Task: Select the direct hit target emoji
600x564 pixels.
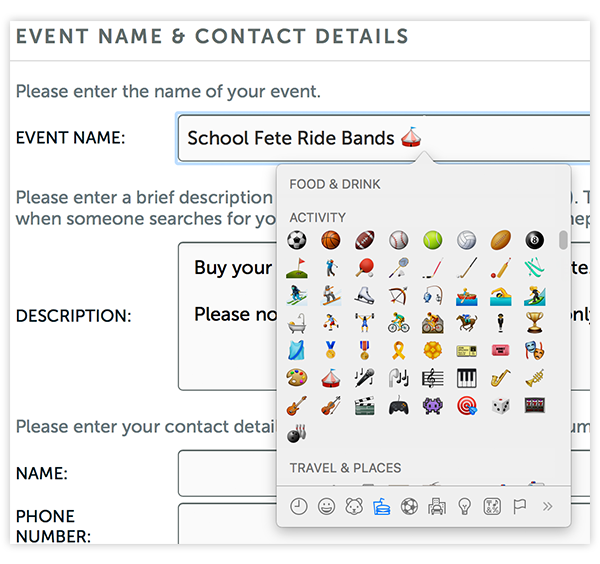Action: [466, 406]
